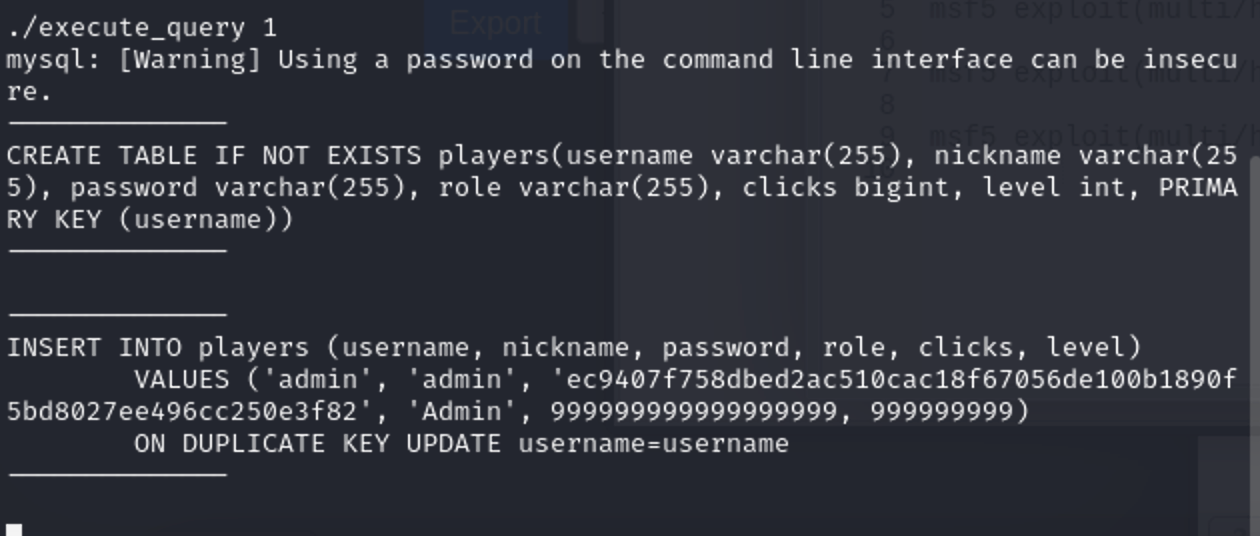Screen dimensions: 1260x536
Task: Click the INSERT INTO keywords
Action: (x=94, y=348)
